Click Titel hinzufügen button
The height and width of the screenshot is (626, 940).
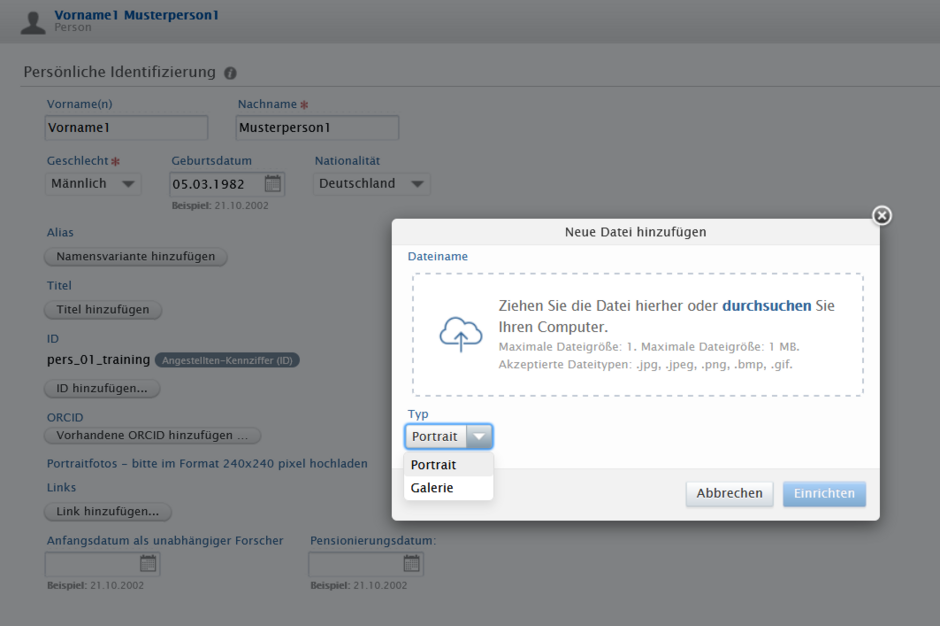103,310
